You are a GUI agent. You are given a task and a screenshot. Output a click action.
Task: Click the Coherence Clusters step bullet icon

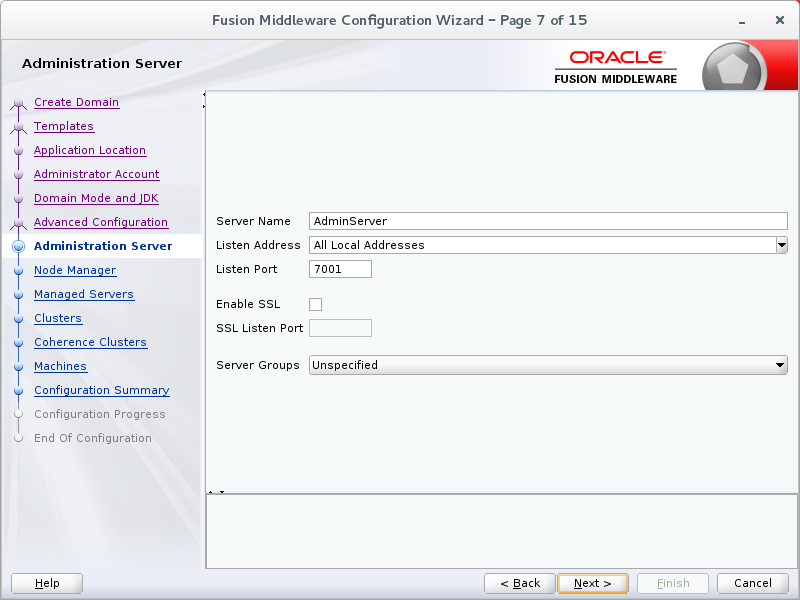pos(18,343)
